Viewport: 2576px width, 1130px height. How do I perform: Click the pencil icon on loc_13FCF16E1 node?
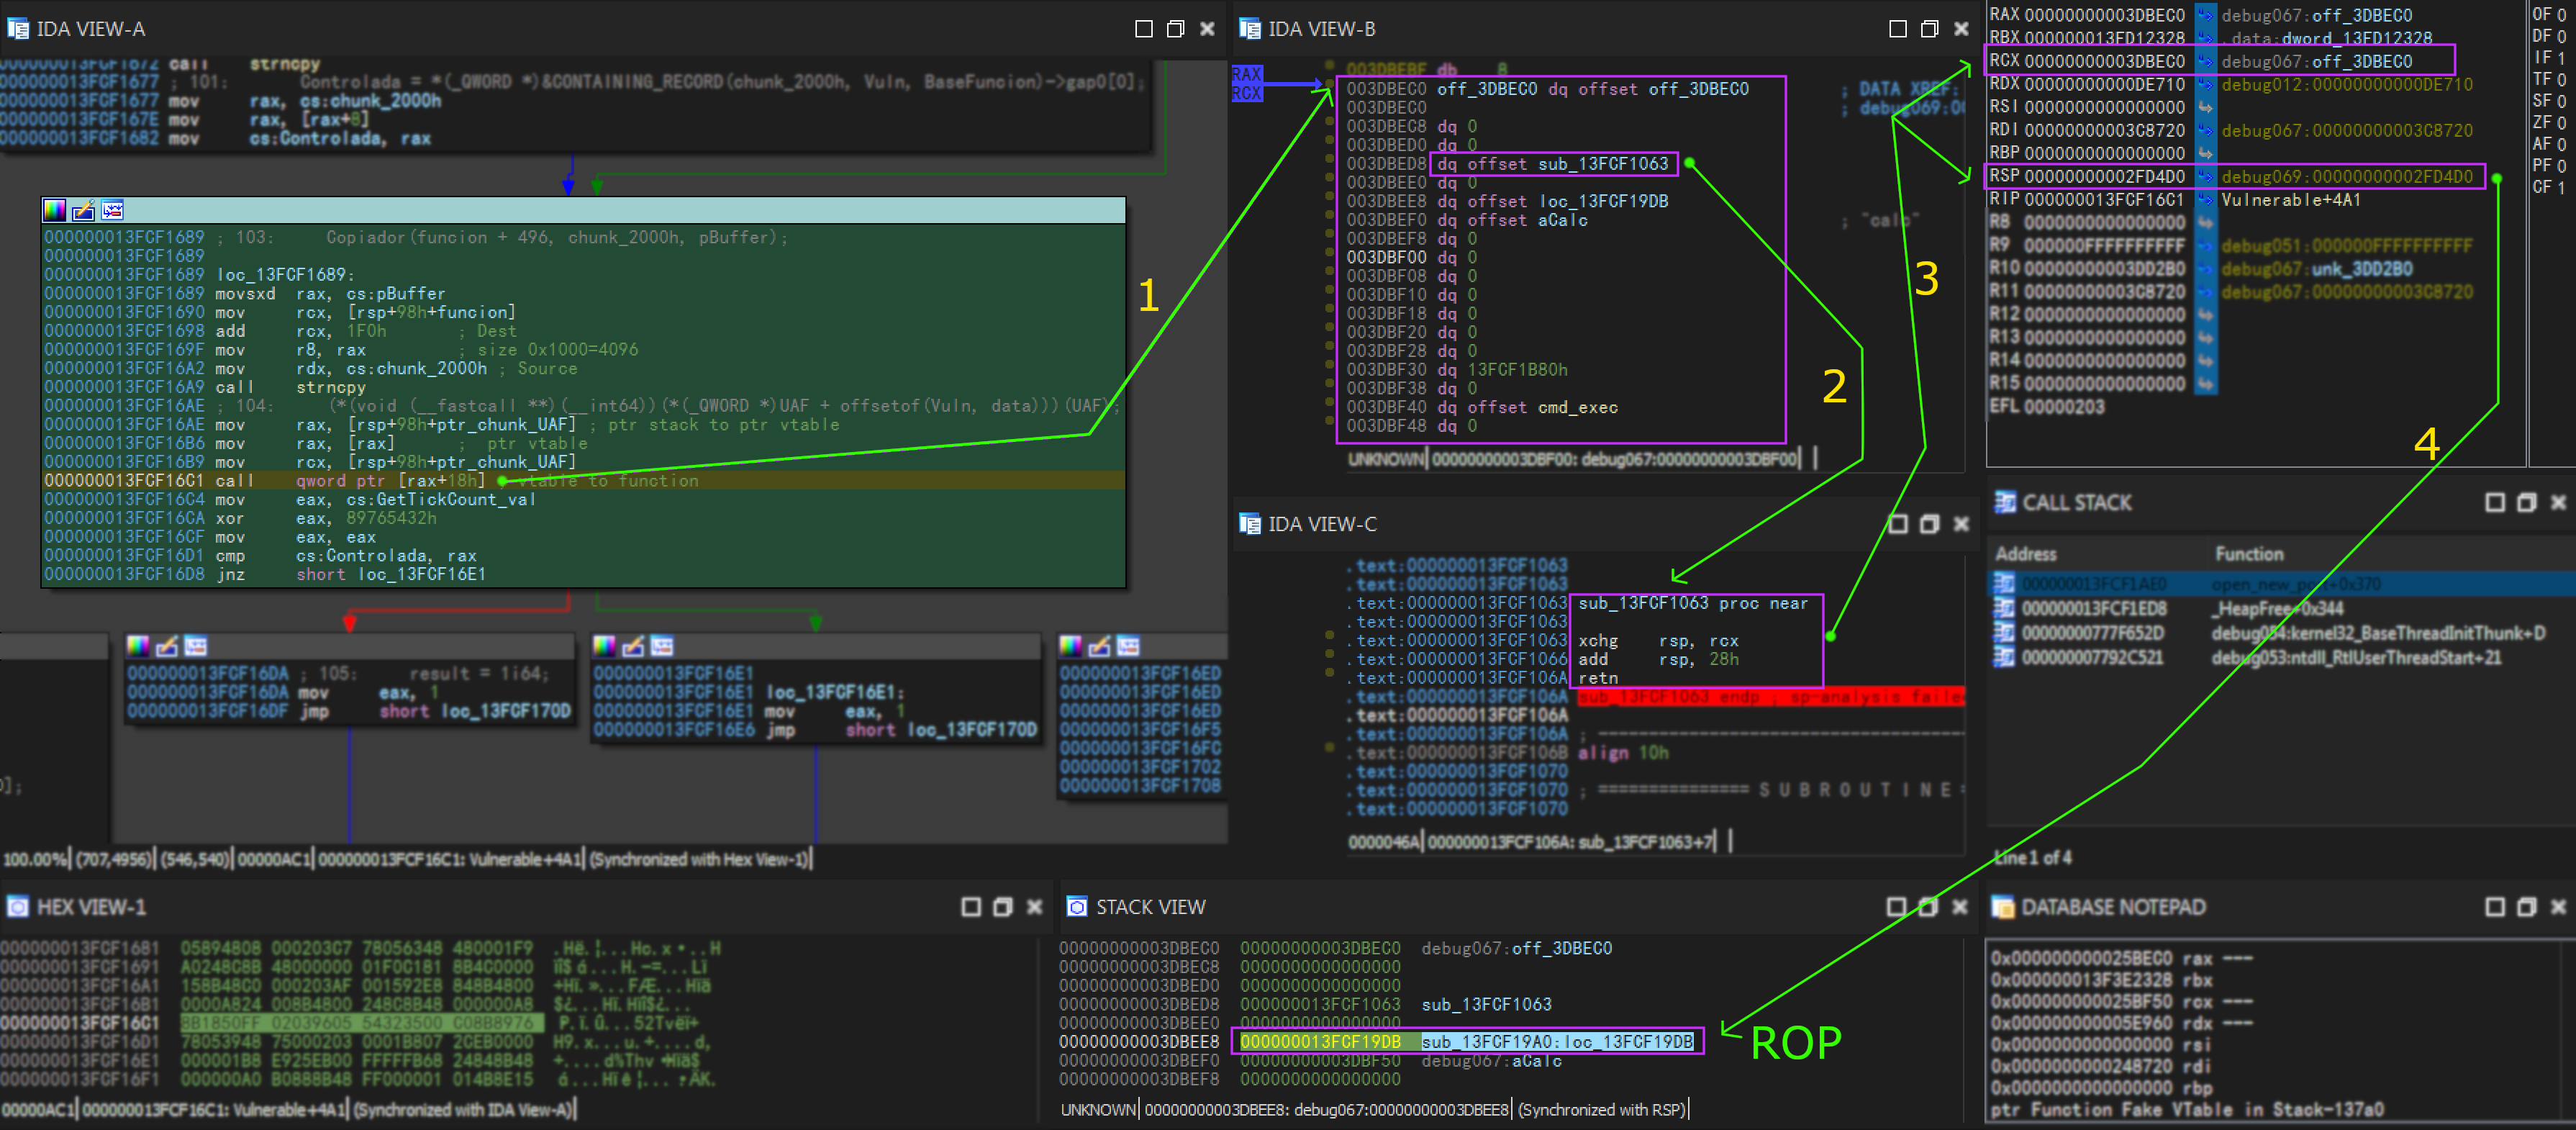pyautogui.click(x=633, y=646)
